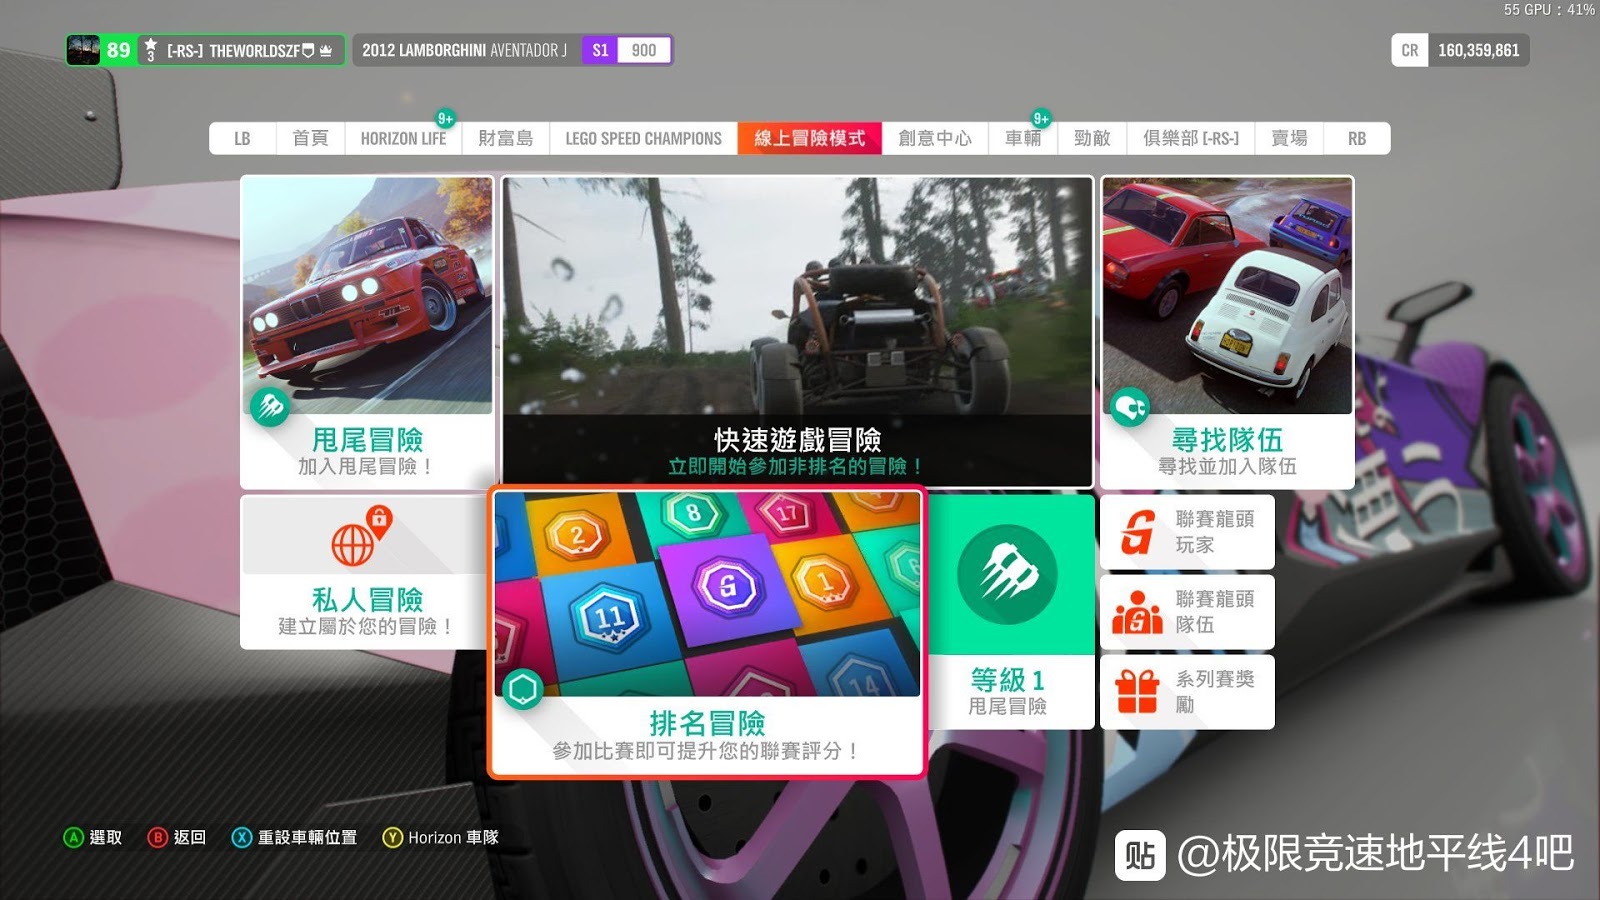
Task: Click the green A button icon for 選取
Action: [73, 838]
